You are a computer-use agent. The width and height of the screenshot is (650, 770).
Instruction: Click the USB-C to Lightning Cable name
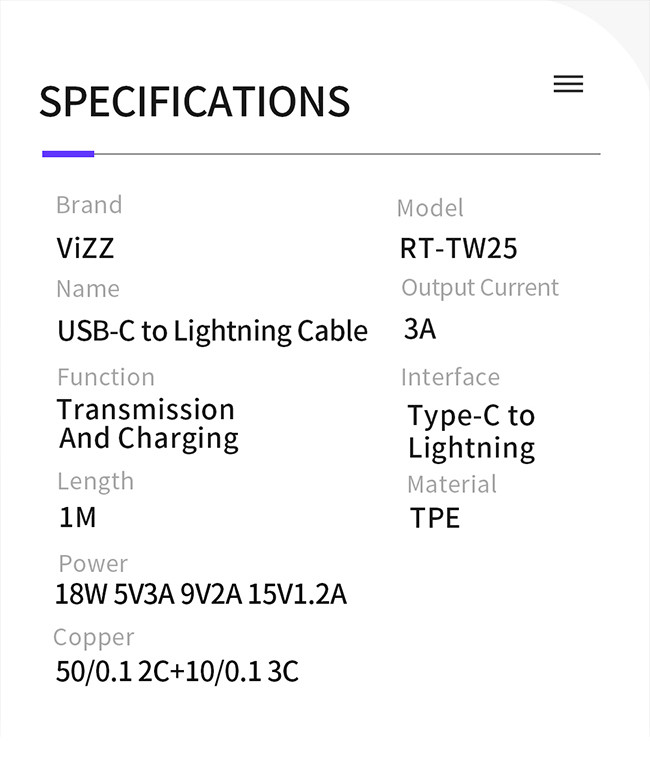click(212, 331)
